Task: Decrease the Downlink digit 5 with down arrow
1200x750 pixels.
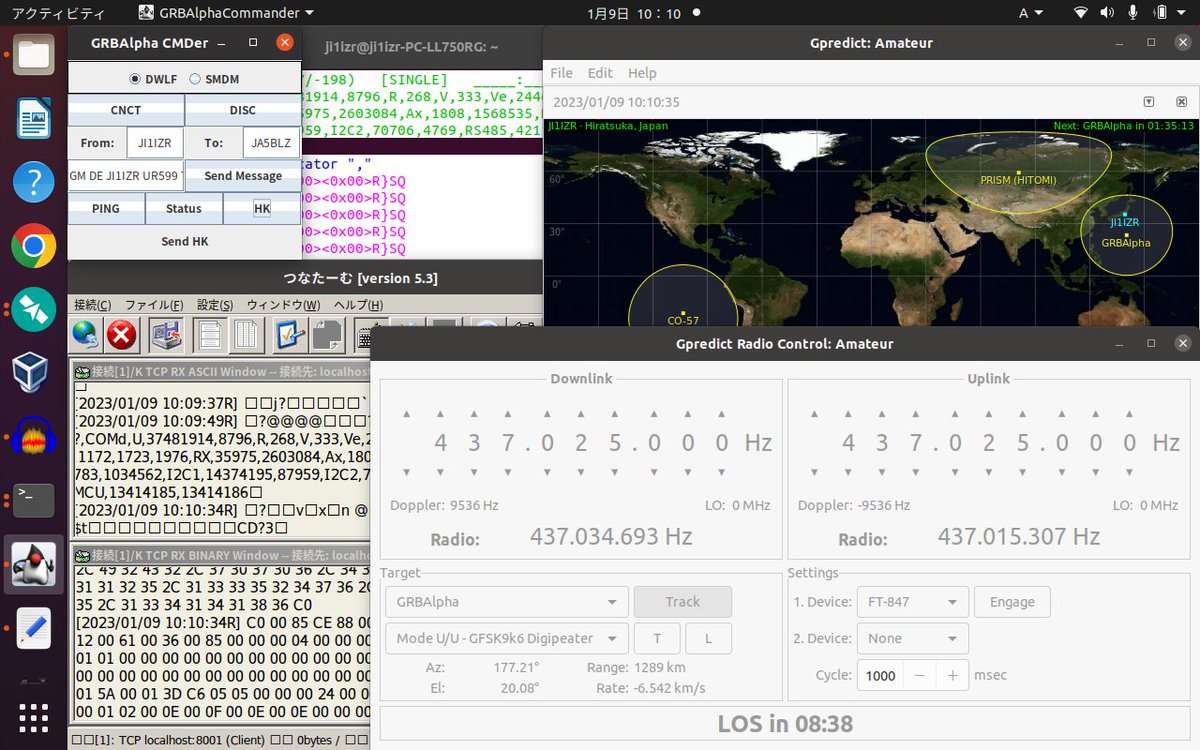Action: pyautogui.click(x=616, y=472)
